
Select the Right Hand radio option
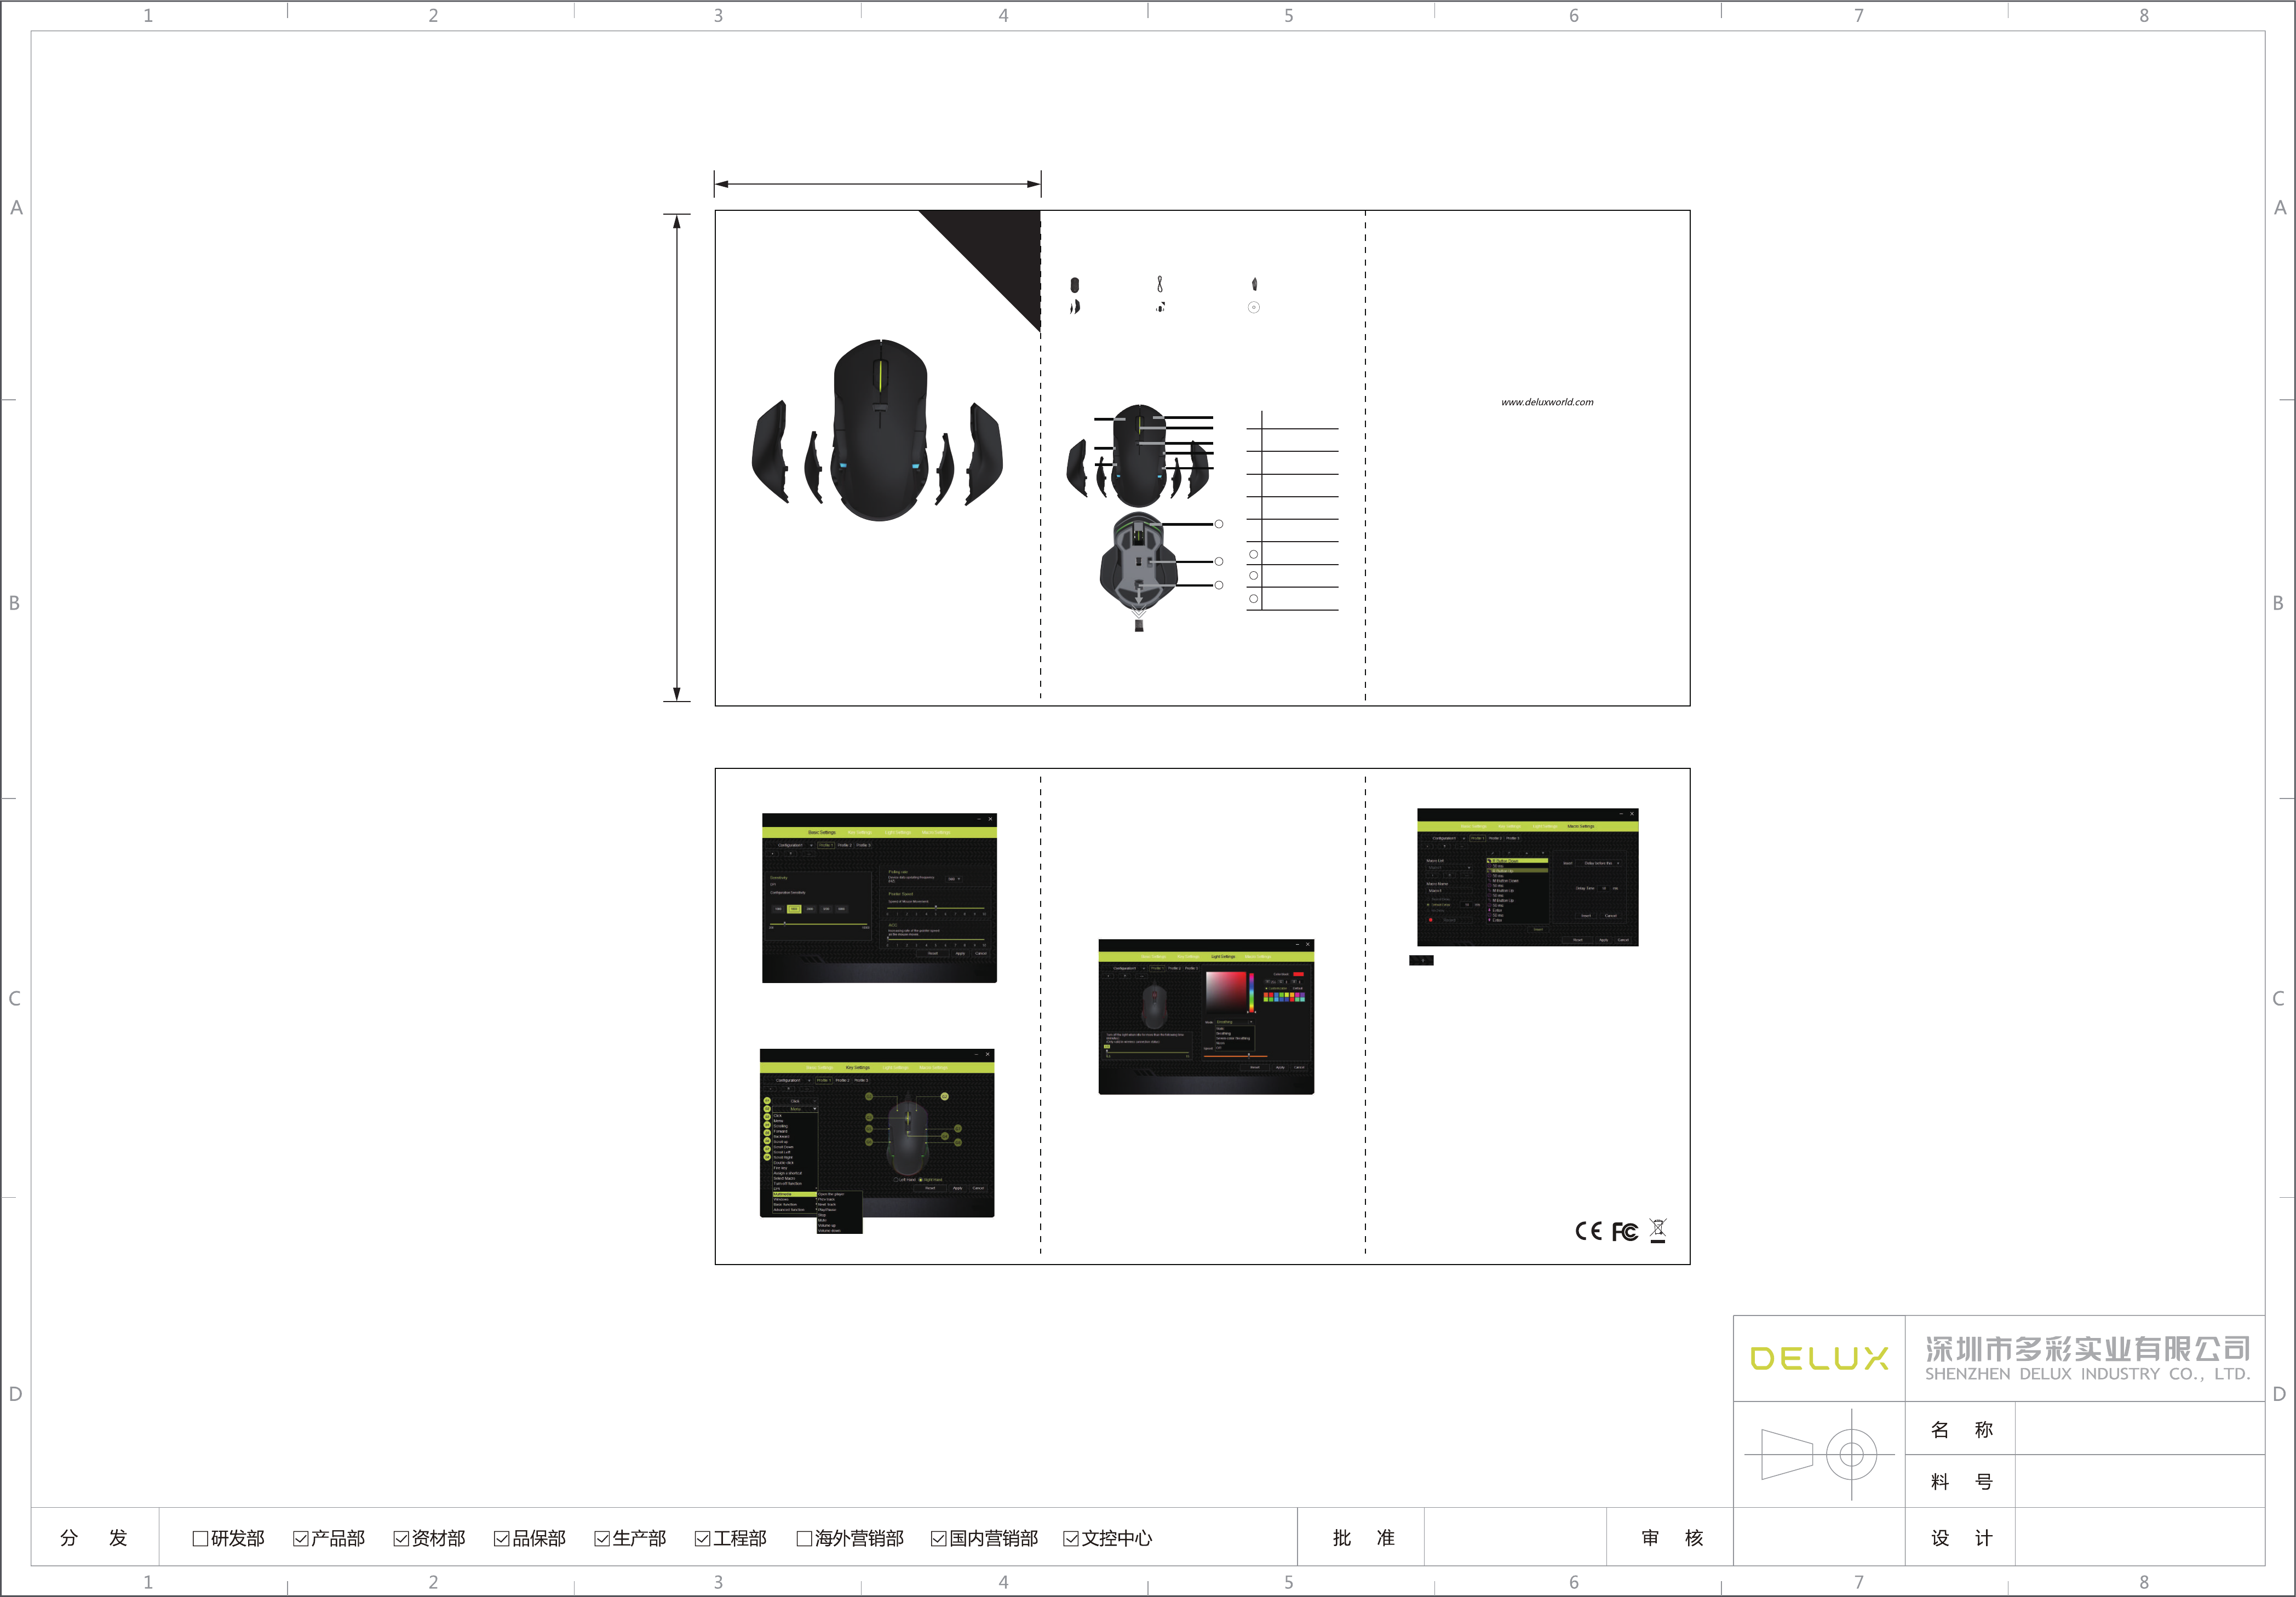[x=921, y=1180]
